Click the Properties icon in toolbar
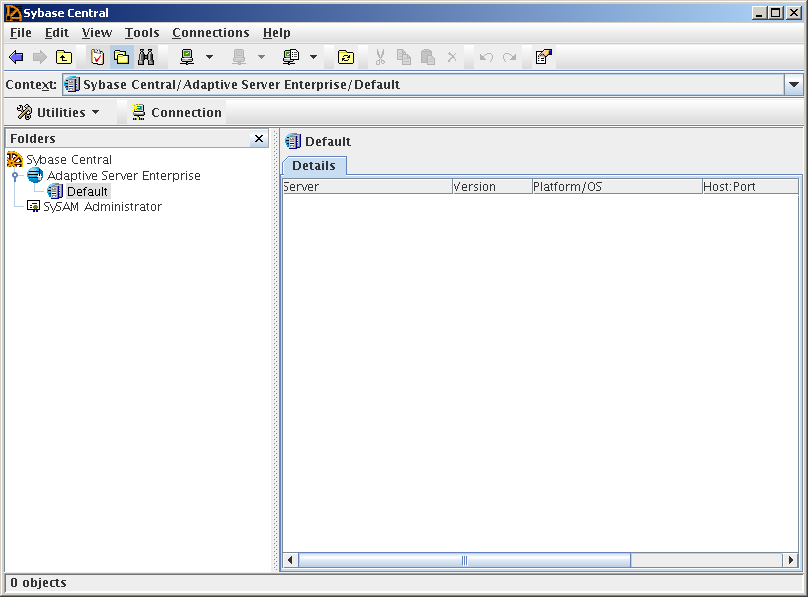 [543, 57]
